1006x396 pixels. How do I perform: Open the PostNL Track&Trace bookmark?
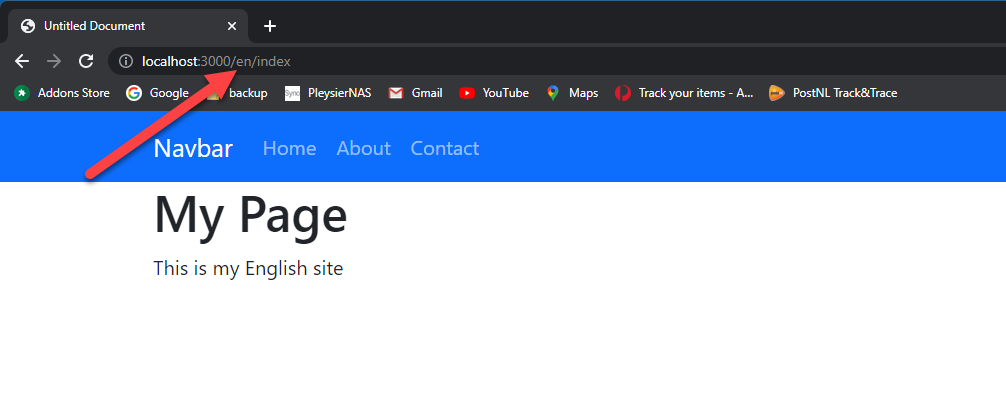click(833, 93)
